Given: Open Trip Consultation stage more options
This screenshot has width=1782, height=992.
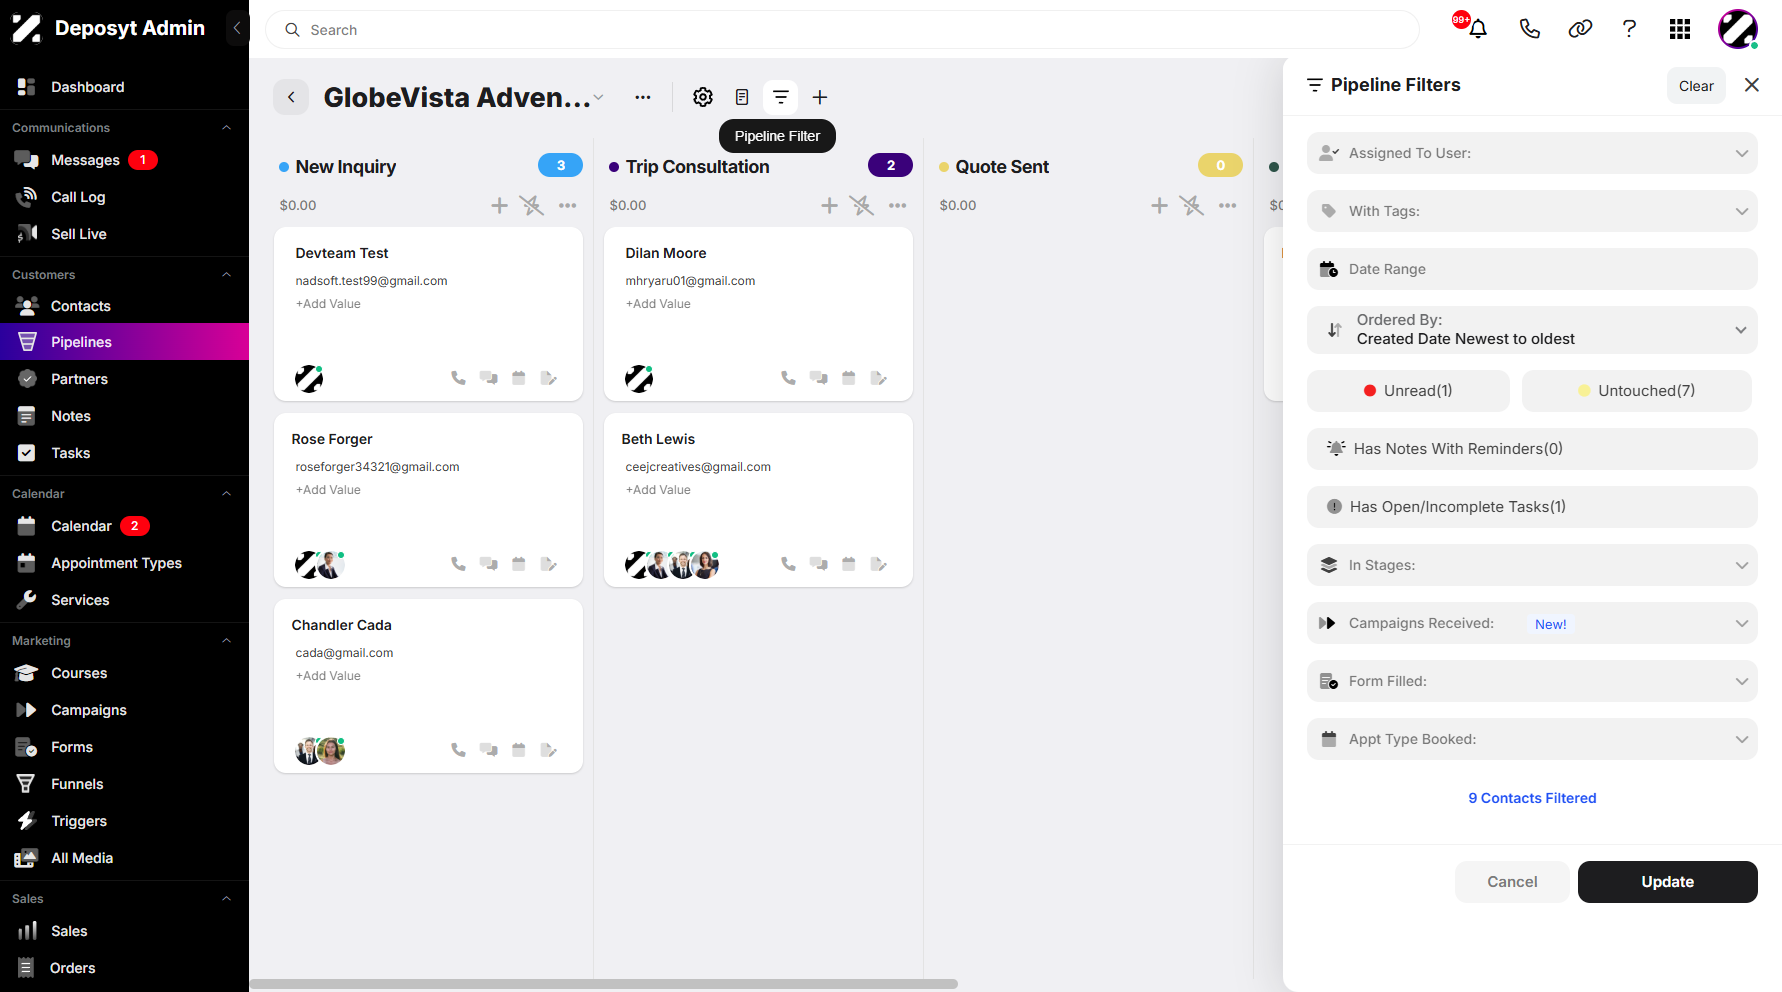Looking at the screenshot, I should coord(898,205).
